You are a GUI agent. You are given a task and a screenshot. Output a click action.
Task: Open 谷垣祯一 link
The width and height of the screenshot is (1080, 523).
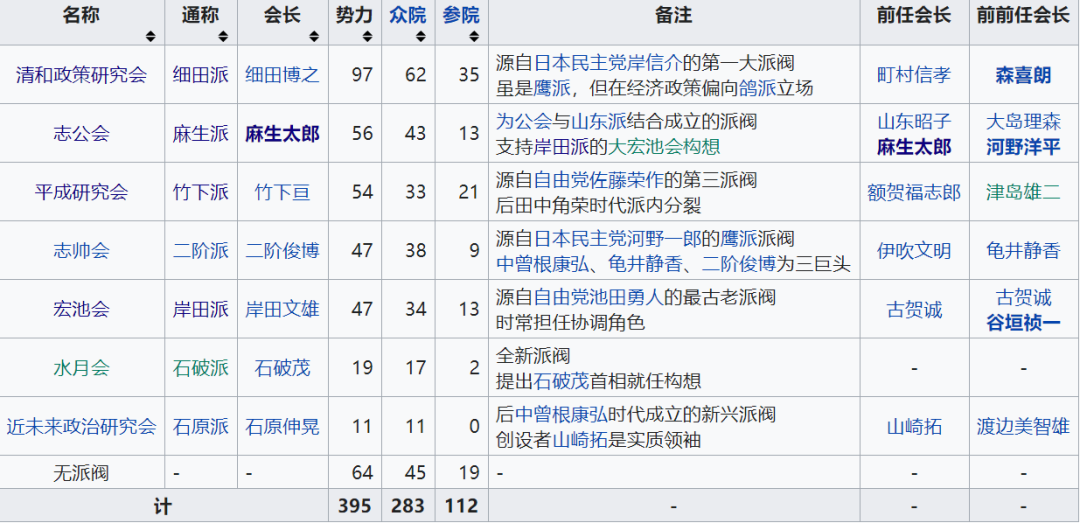[1023, 322]
